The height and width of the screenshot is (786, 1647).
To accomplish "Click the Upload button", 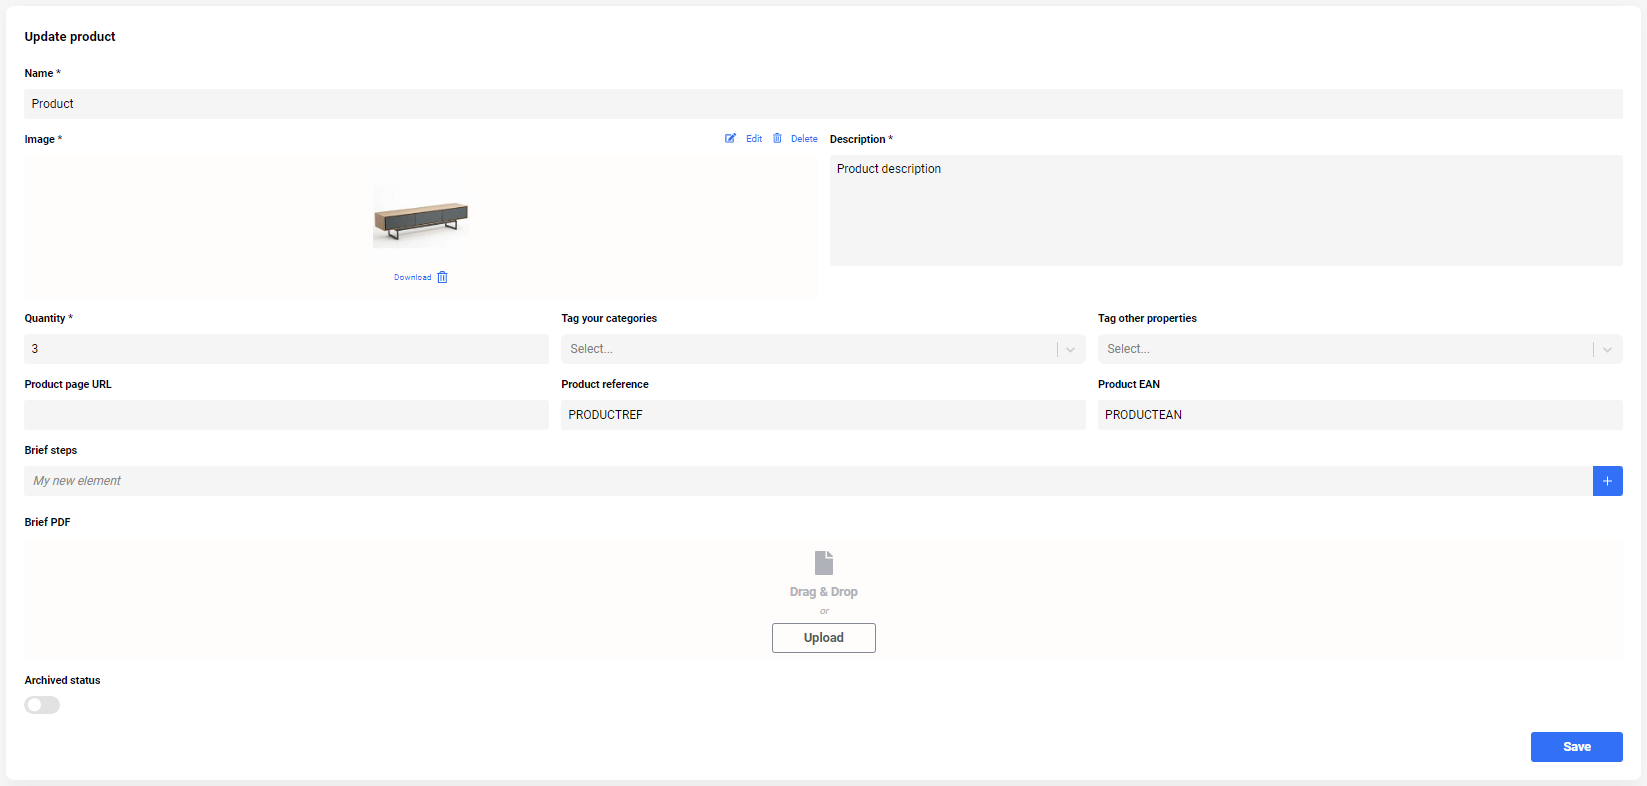I will tap(823, 638).
